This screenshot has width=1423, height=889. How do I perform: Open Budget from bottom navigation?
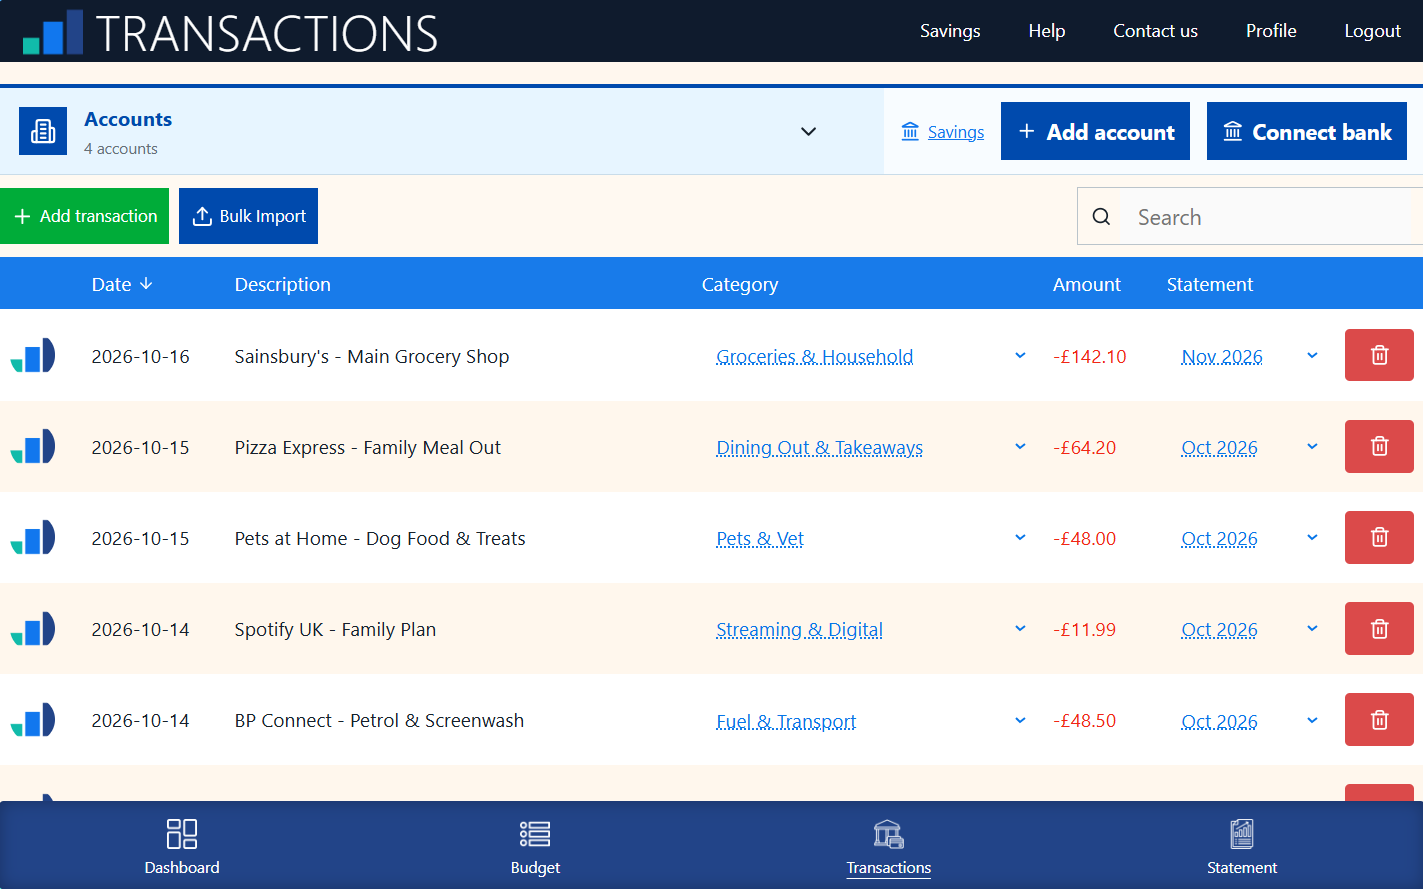(535, 846)
